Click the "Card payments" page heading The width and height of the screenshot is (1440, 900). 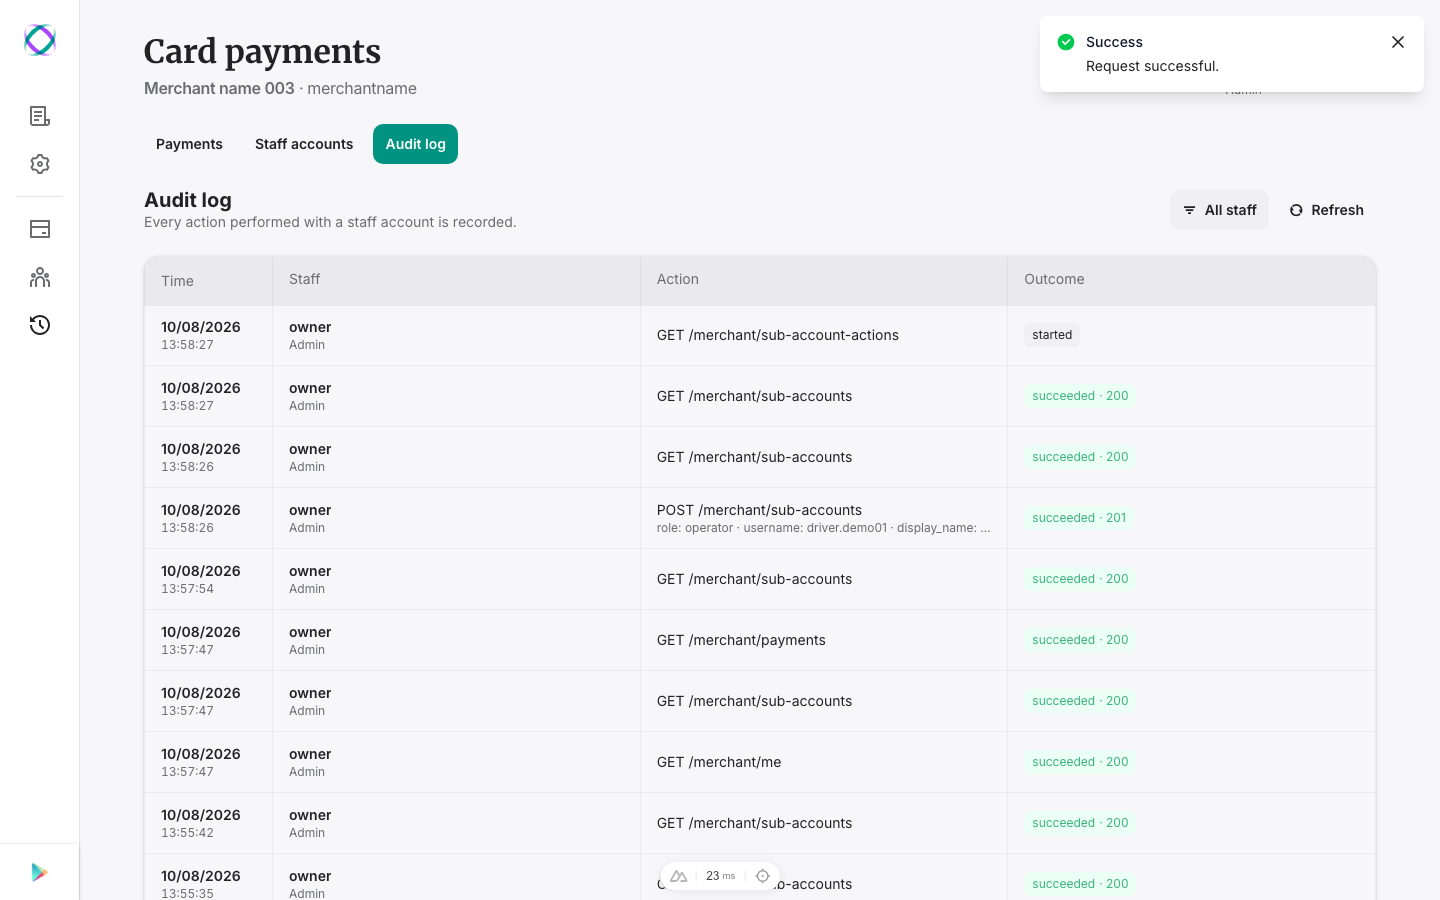point(262,52)
